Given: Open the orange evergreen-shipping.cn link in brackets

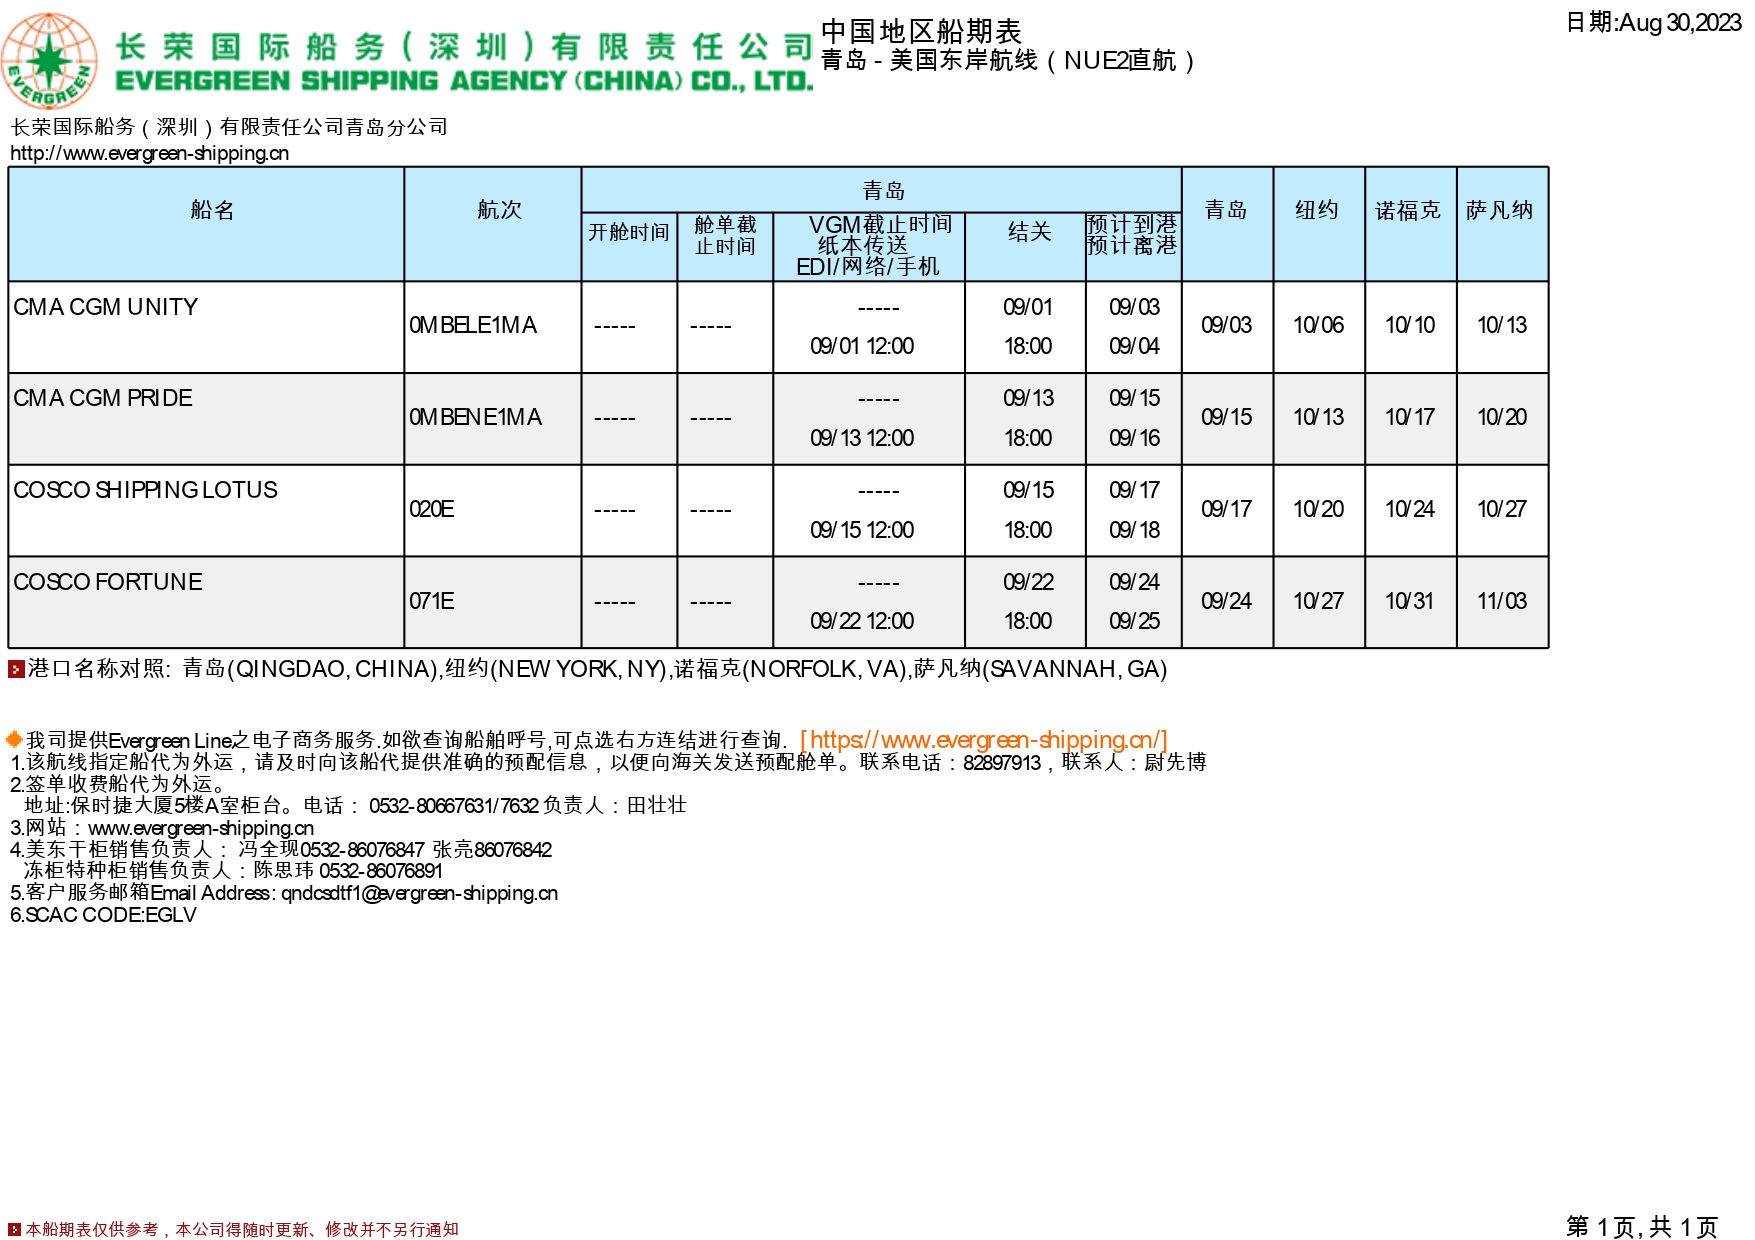Looking at the screenshot, I should click(x=984, y=740).
